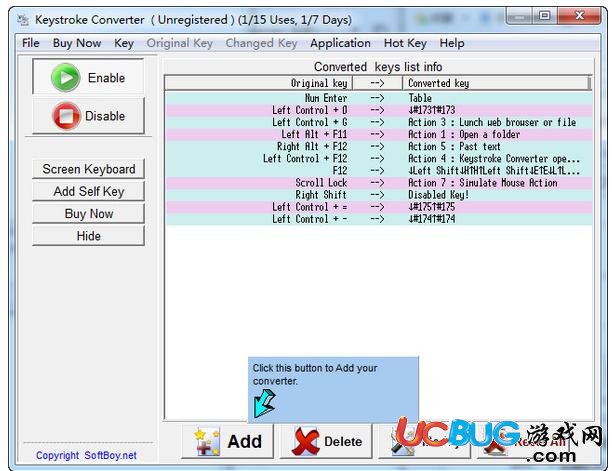Viewport: 612px width, 471px height.
Task: Open the Application menu
Action: [x=340, y=43]
